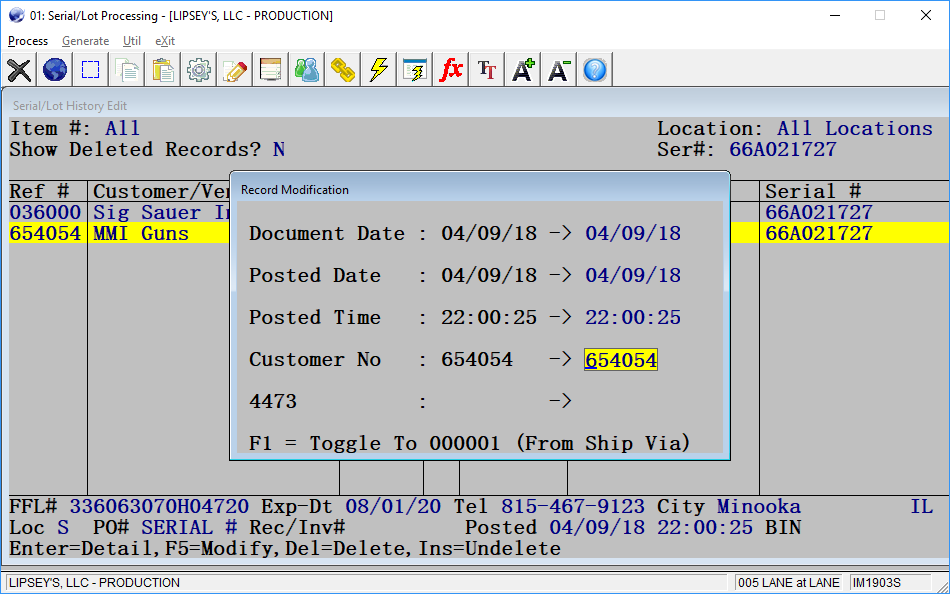
Task: Click the 4473 label in the dialog
Action: 273,401
